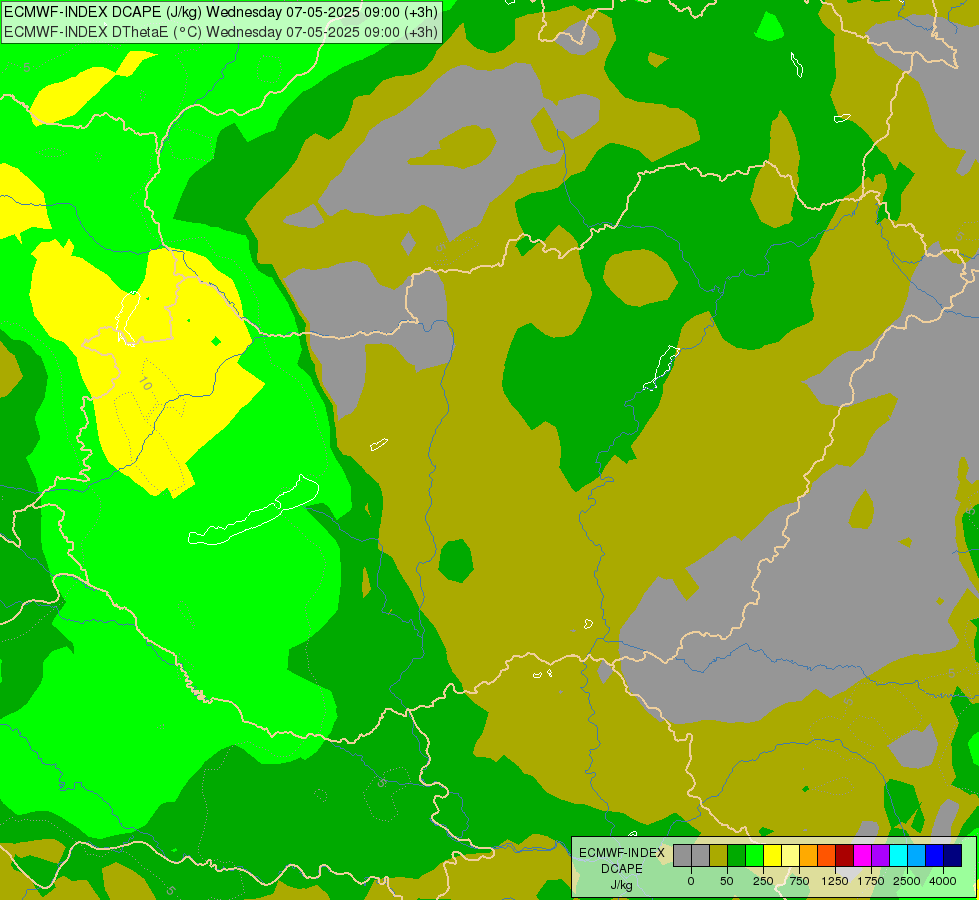979x900 pixels.
Task: Click the red-orange legend swatch
Action: point(827,856)
